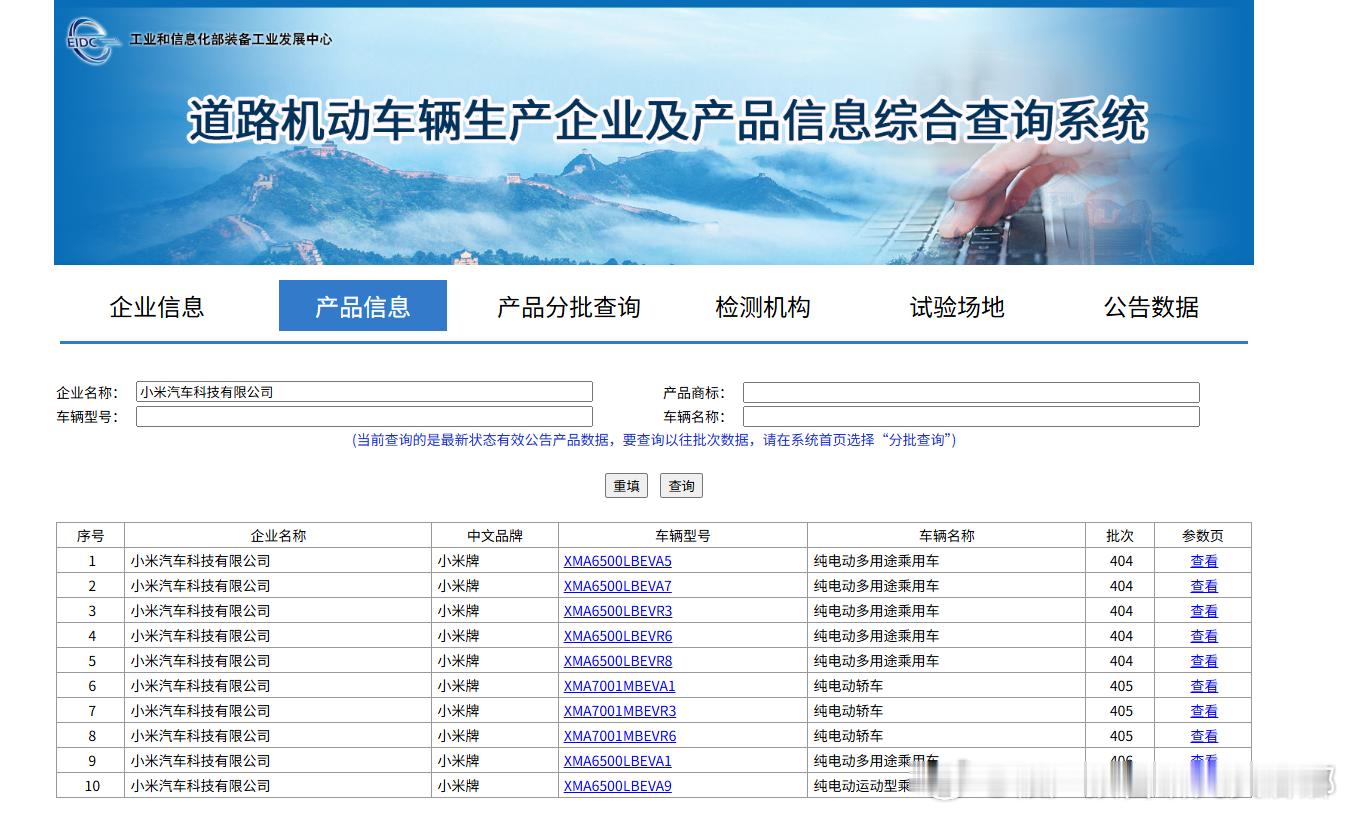Focus the 产品商标 input field
This screenshot has width=1347, height=814.
coord(971,392)
